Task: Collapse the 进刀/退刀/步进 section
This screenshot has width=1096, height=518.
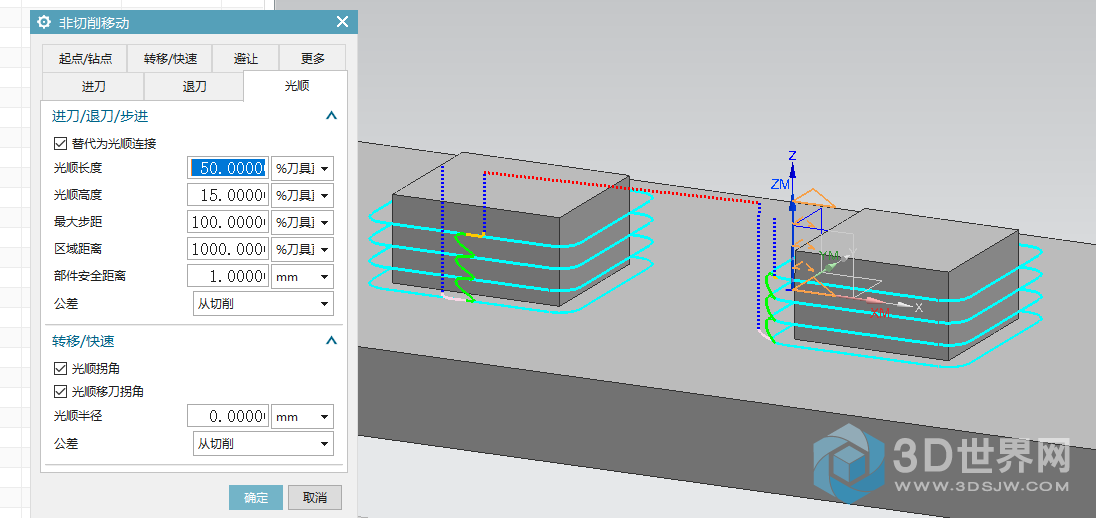Action: pos(332,116)
